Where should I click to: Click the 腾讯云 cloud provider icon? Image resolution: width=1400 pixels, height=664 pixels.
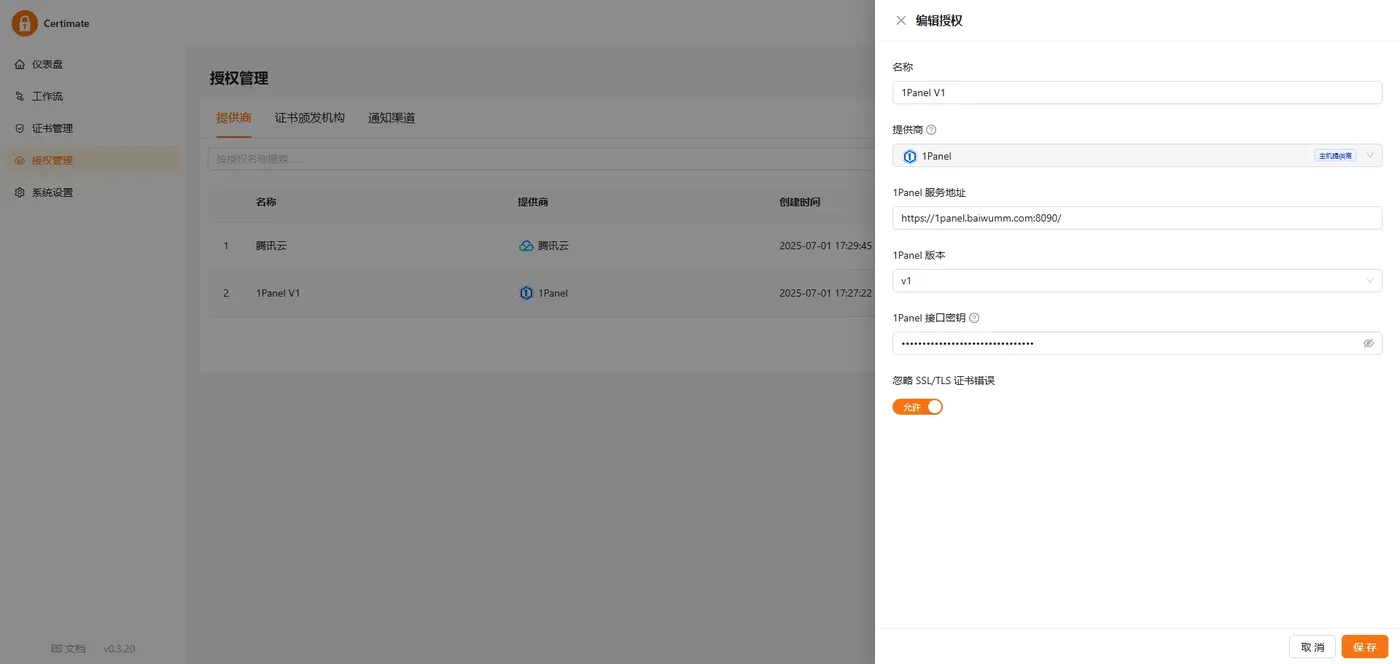click(x=526, y=245)
